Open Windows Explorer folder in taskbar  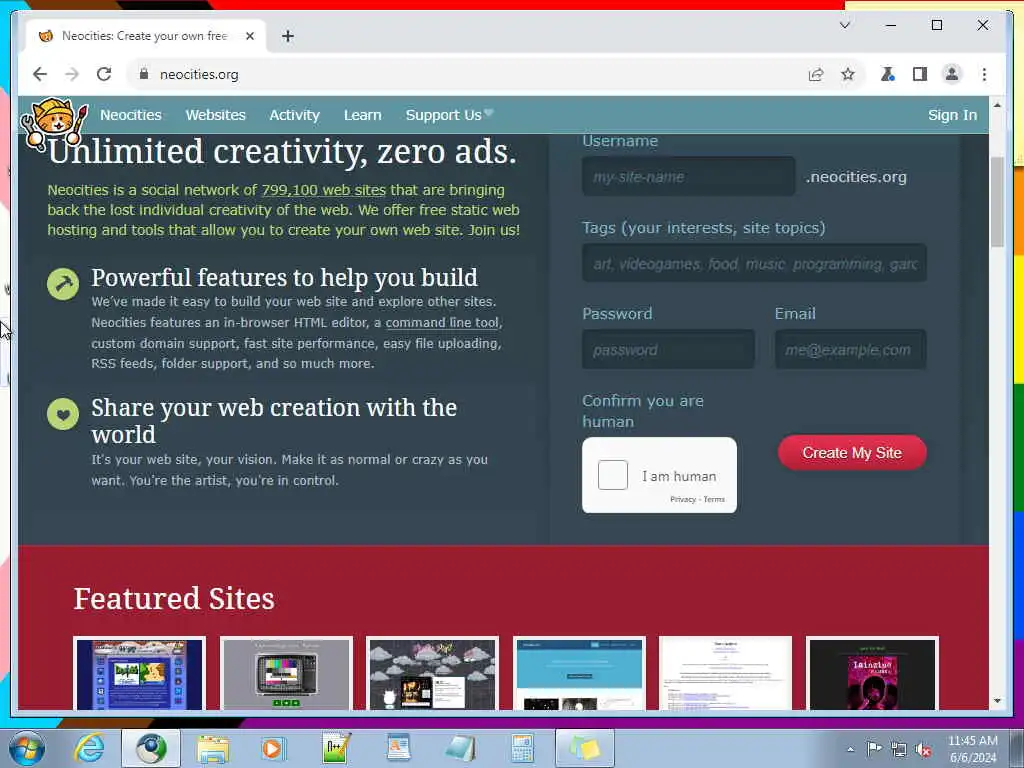213,748
